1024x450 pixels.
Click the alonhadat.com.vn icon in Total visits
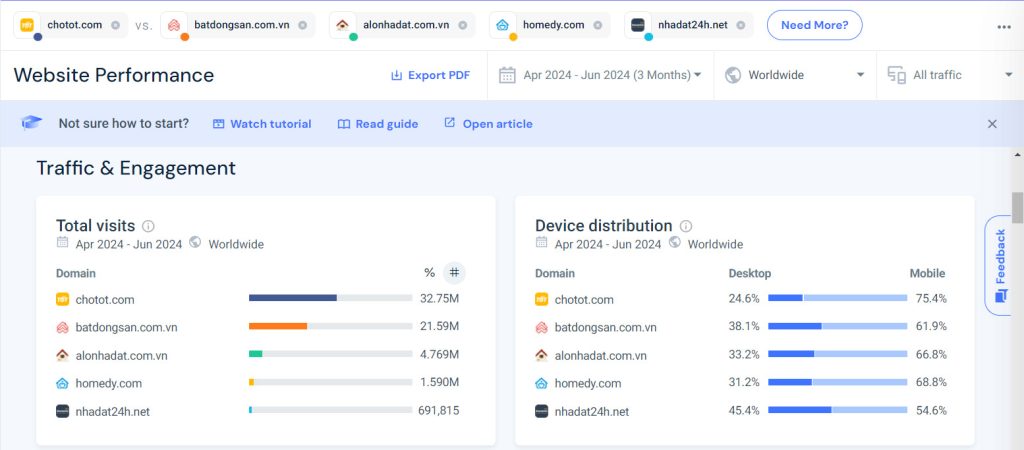pos(63,355)
